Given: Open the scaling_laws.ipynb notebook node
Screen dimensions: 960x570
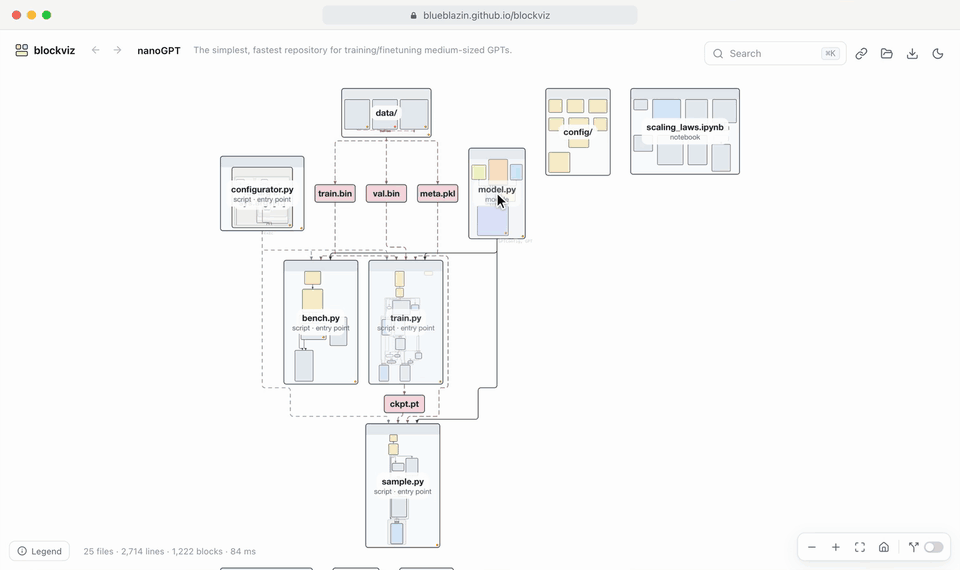Looking at the screenshot, I should 685,131.
